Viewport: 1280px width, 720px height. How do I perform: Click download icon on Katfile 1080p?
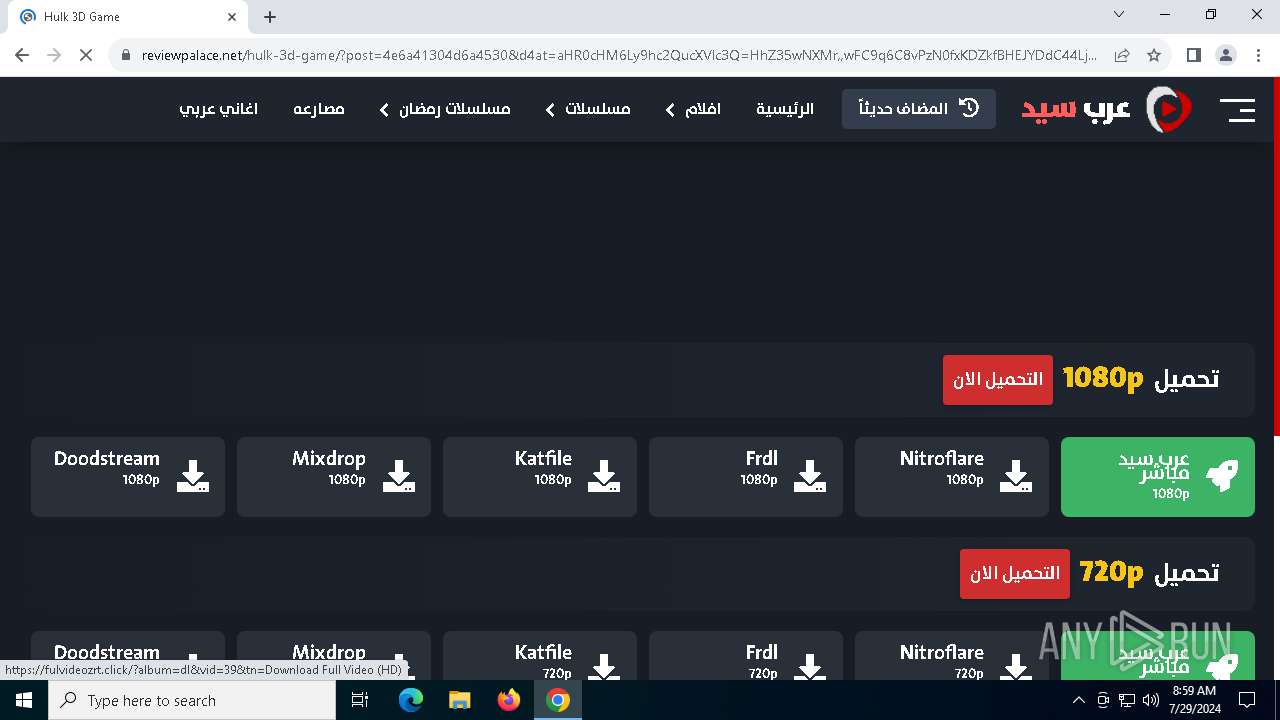[x=604, y=476]
